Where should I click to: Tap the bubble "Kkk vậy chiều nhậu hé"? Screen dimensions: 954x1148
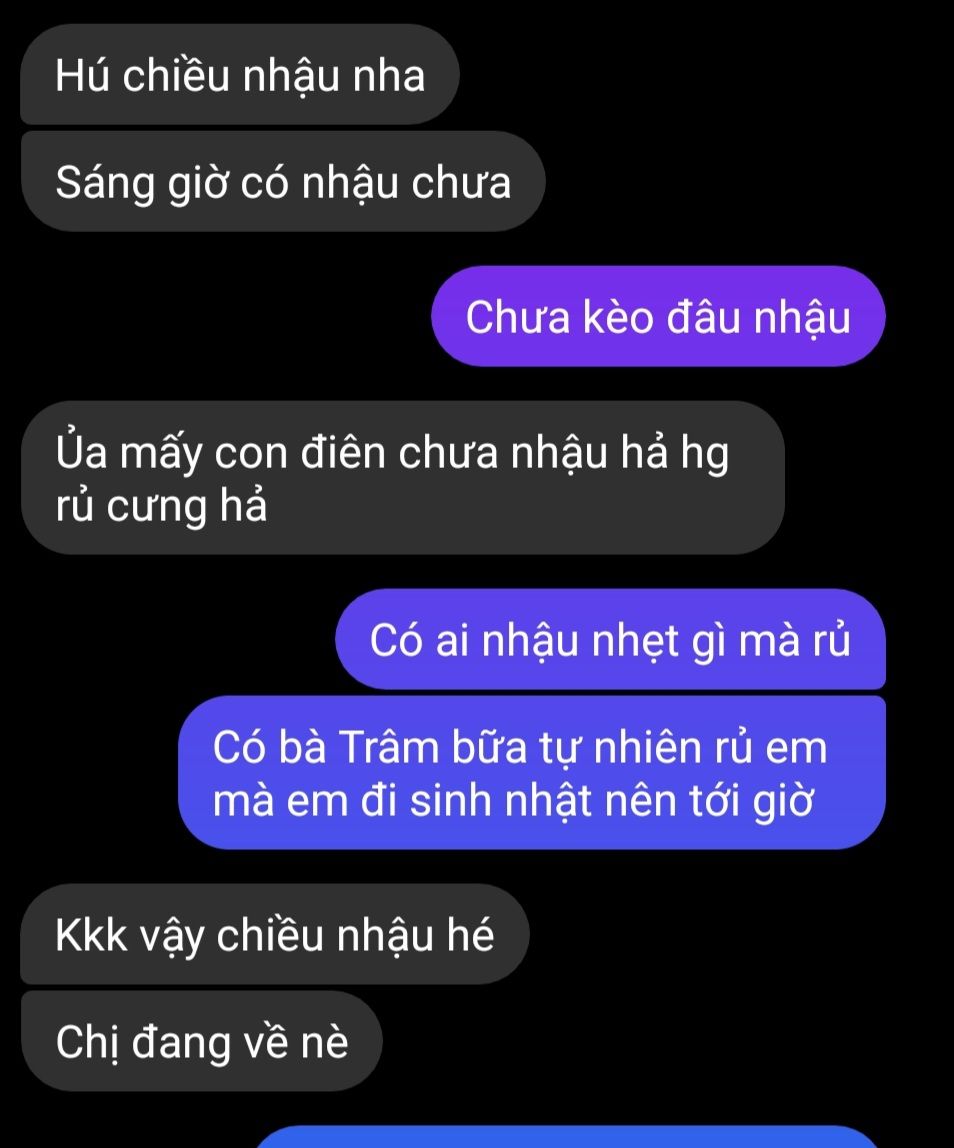pyautogui.click(x=275, y=934)
